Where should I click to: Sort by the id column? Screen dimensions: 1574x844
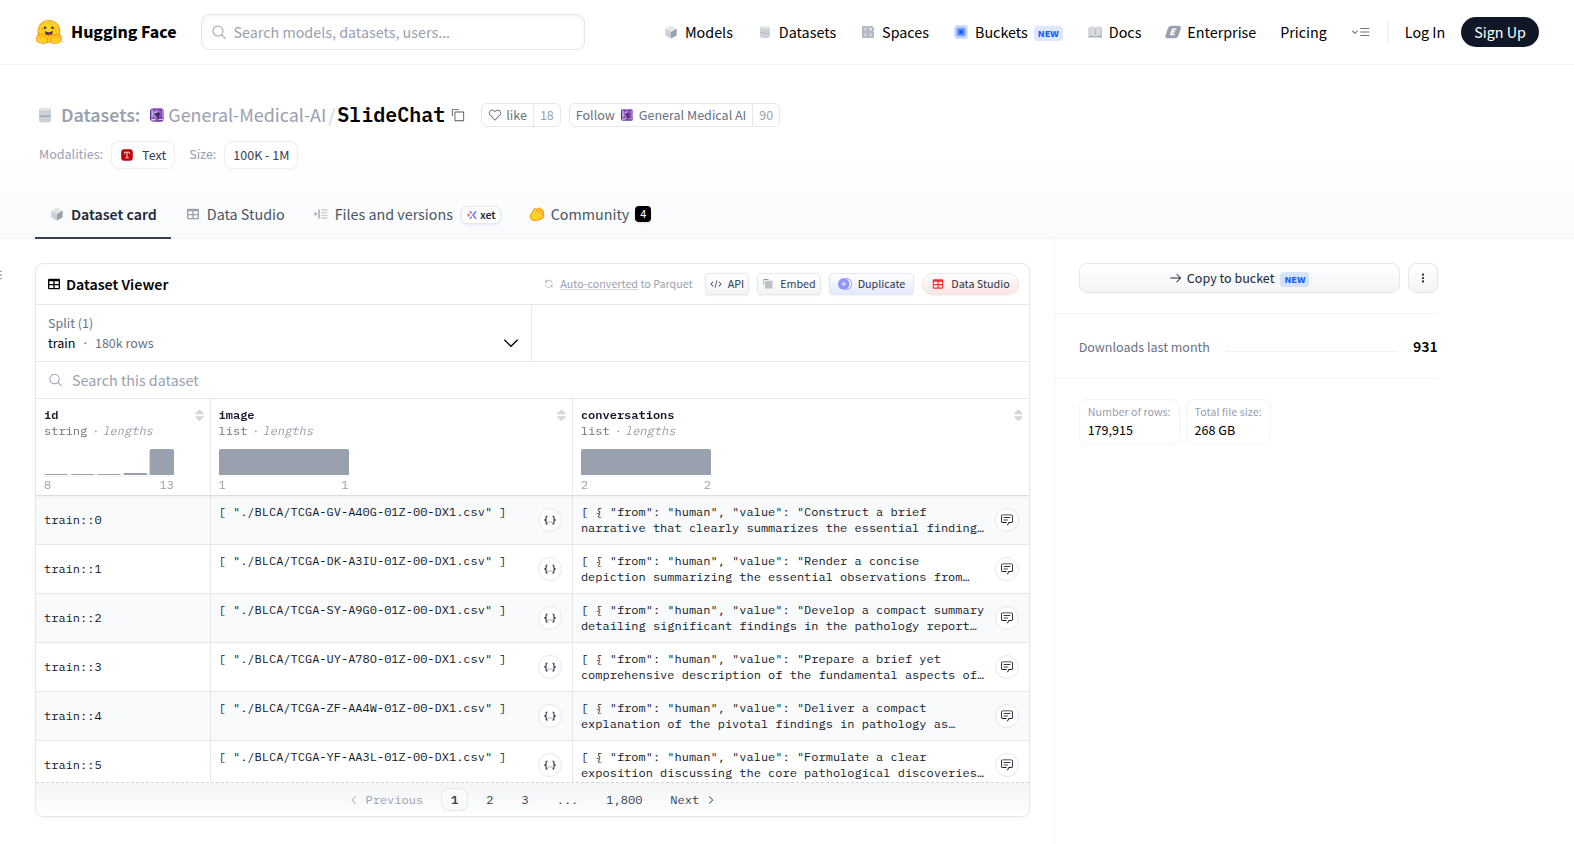tap(199, 415)
